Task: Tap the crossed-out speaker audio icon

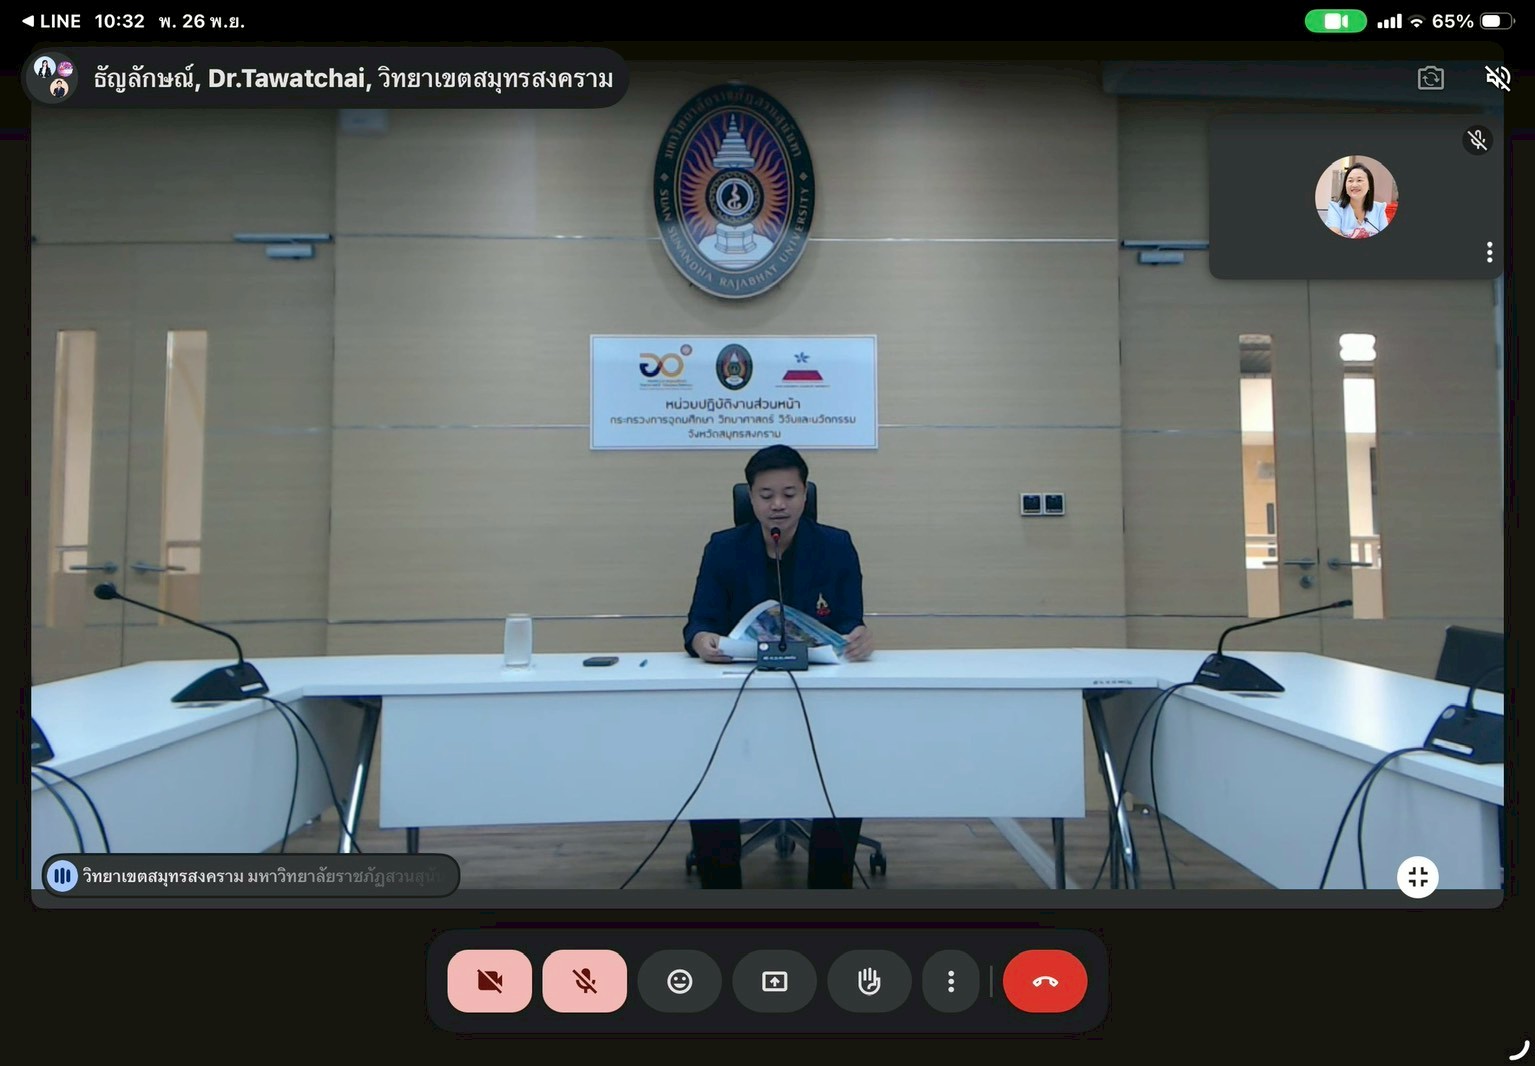Action: coord(1497,78)
